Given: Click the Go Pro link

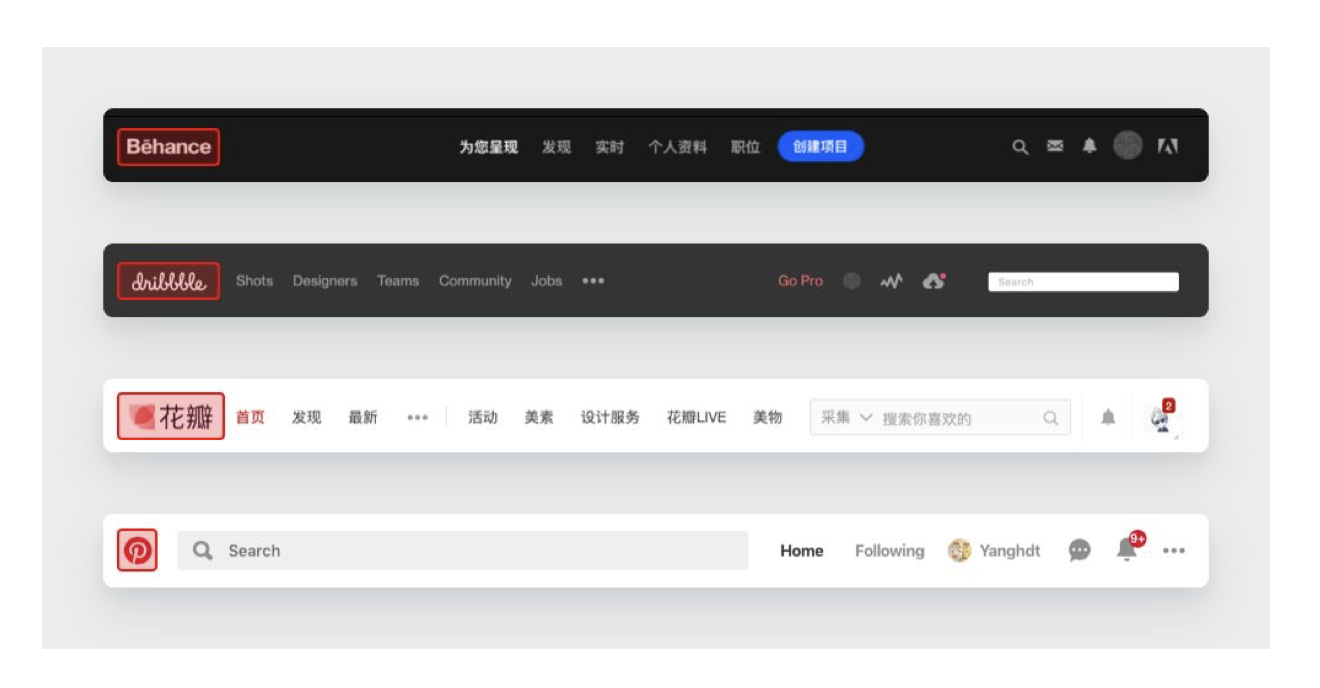Looking at the screenshot, I should pyautogui.click(x=800, y=281).
